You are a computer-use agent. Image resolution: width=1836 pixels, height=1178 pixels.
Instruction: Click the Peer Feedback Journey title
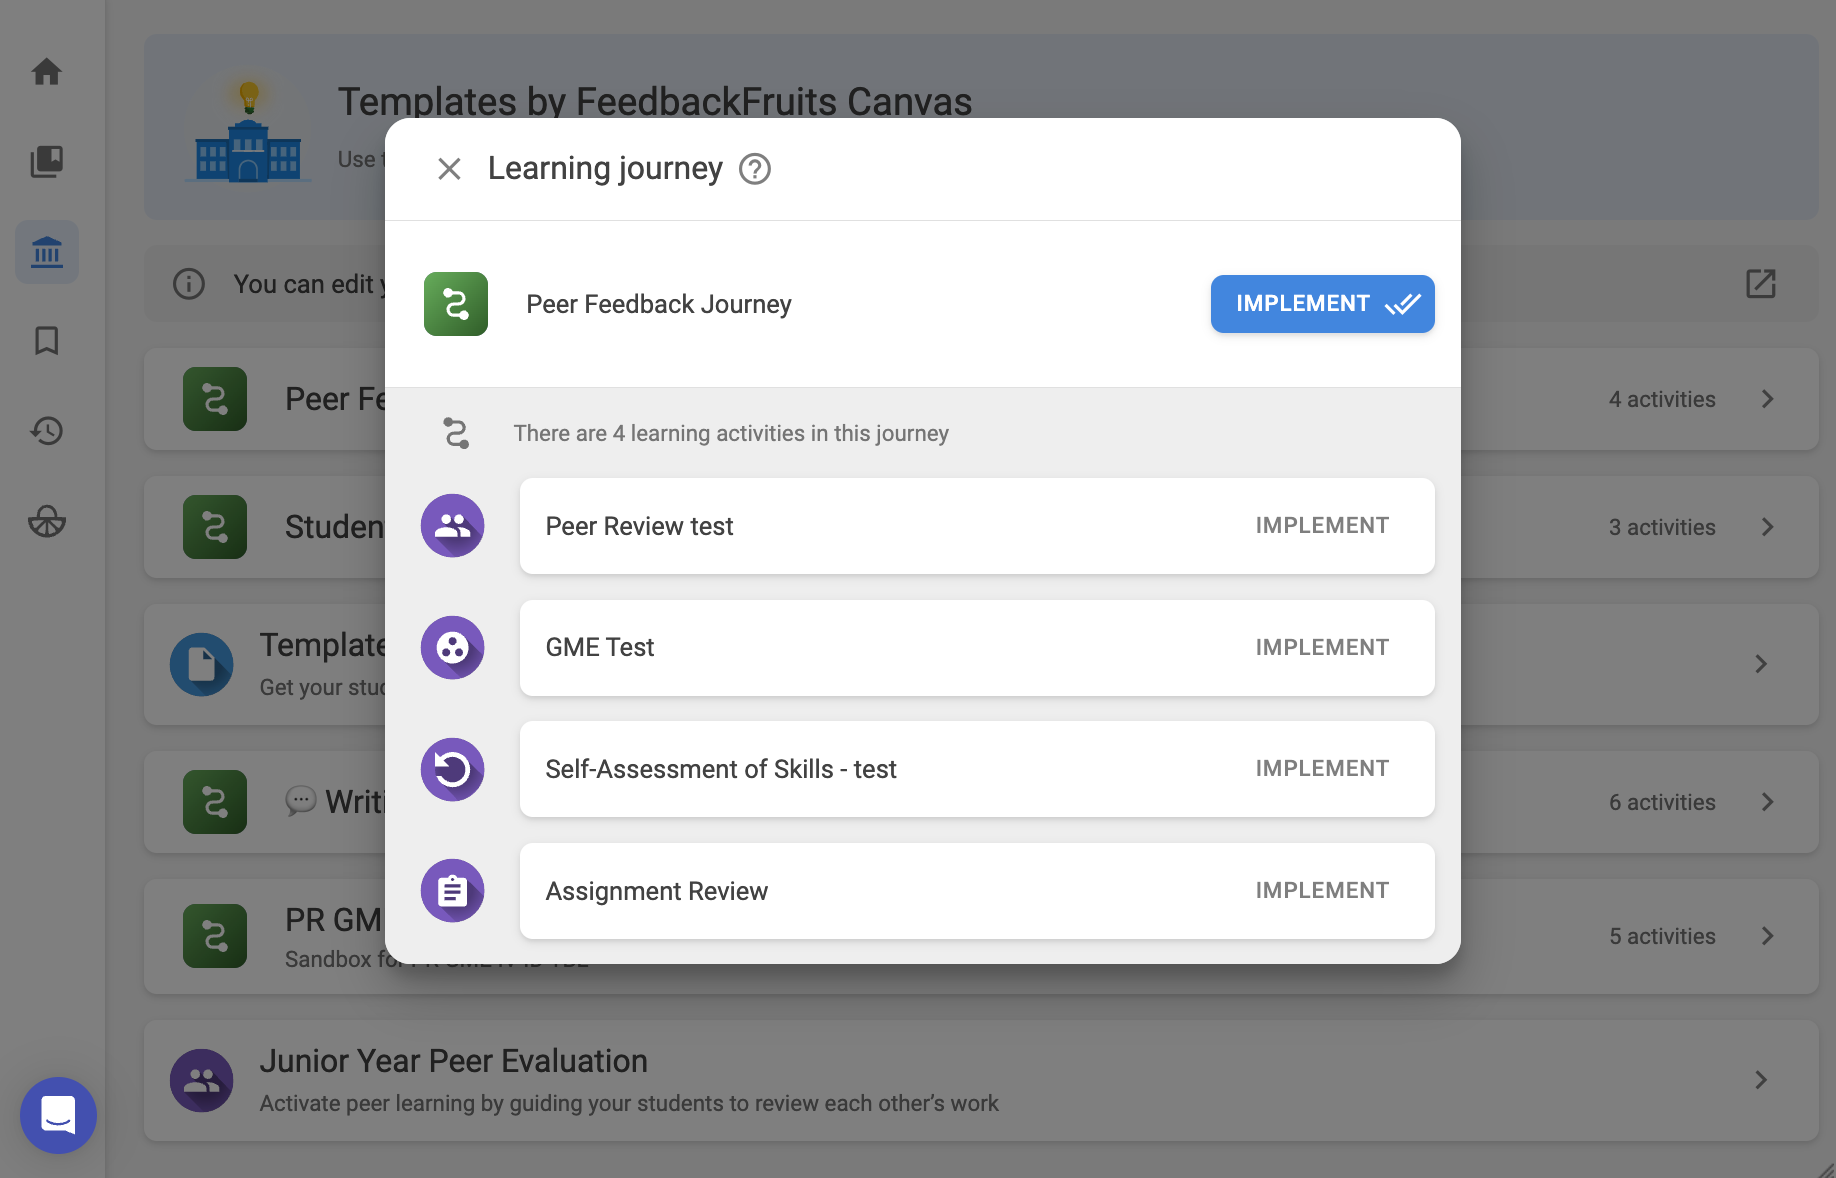pyautogui.click(x=659, y=304)
